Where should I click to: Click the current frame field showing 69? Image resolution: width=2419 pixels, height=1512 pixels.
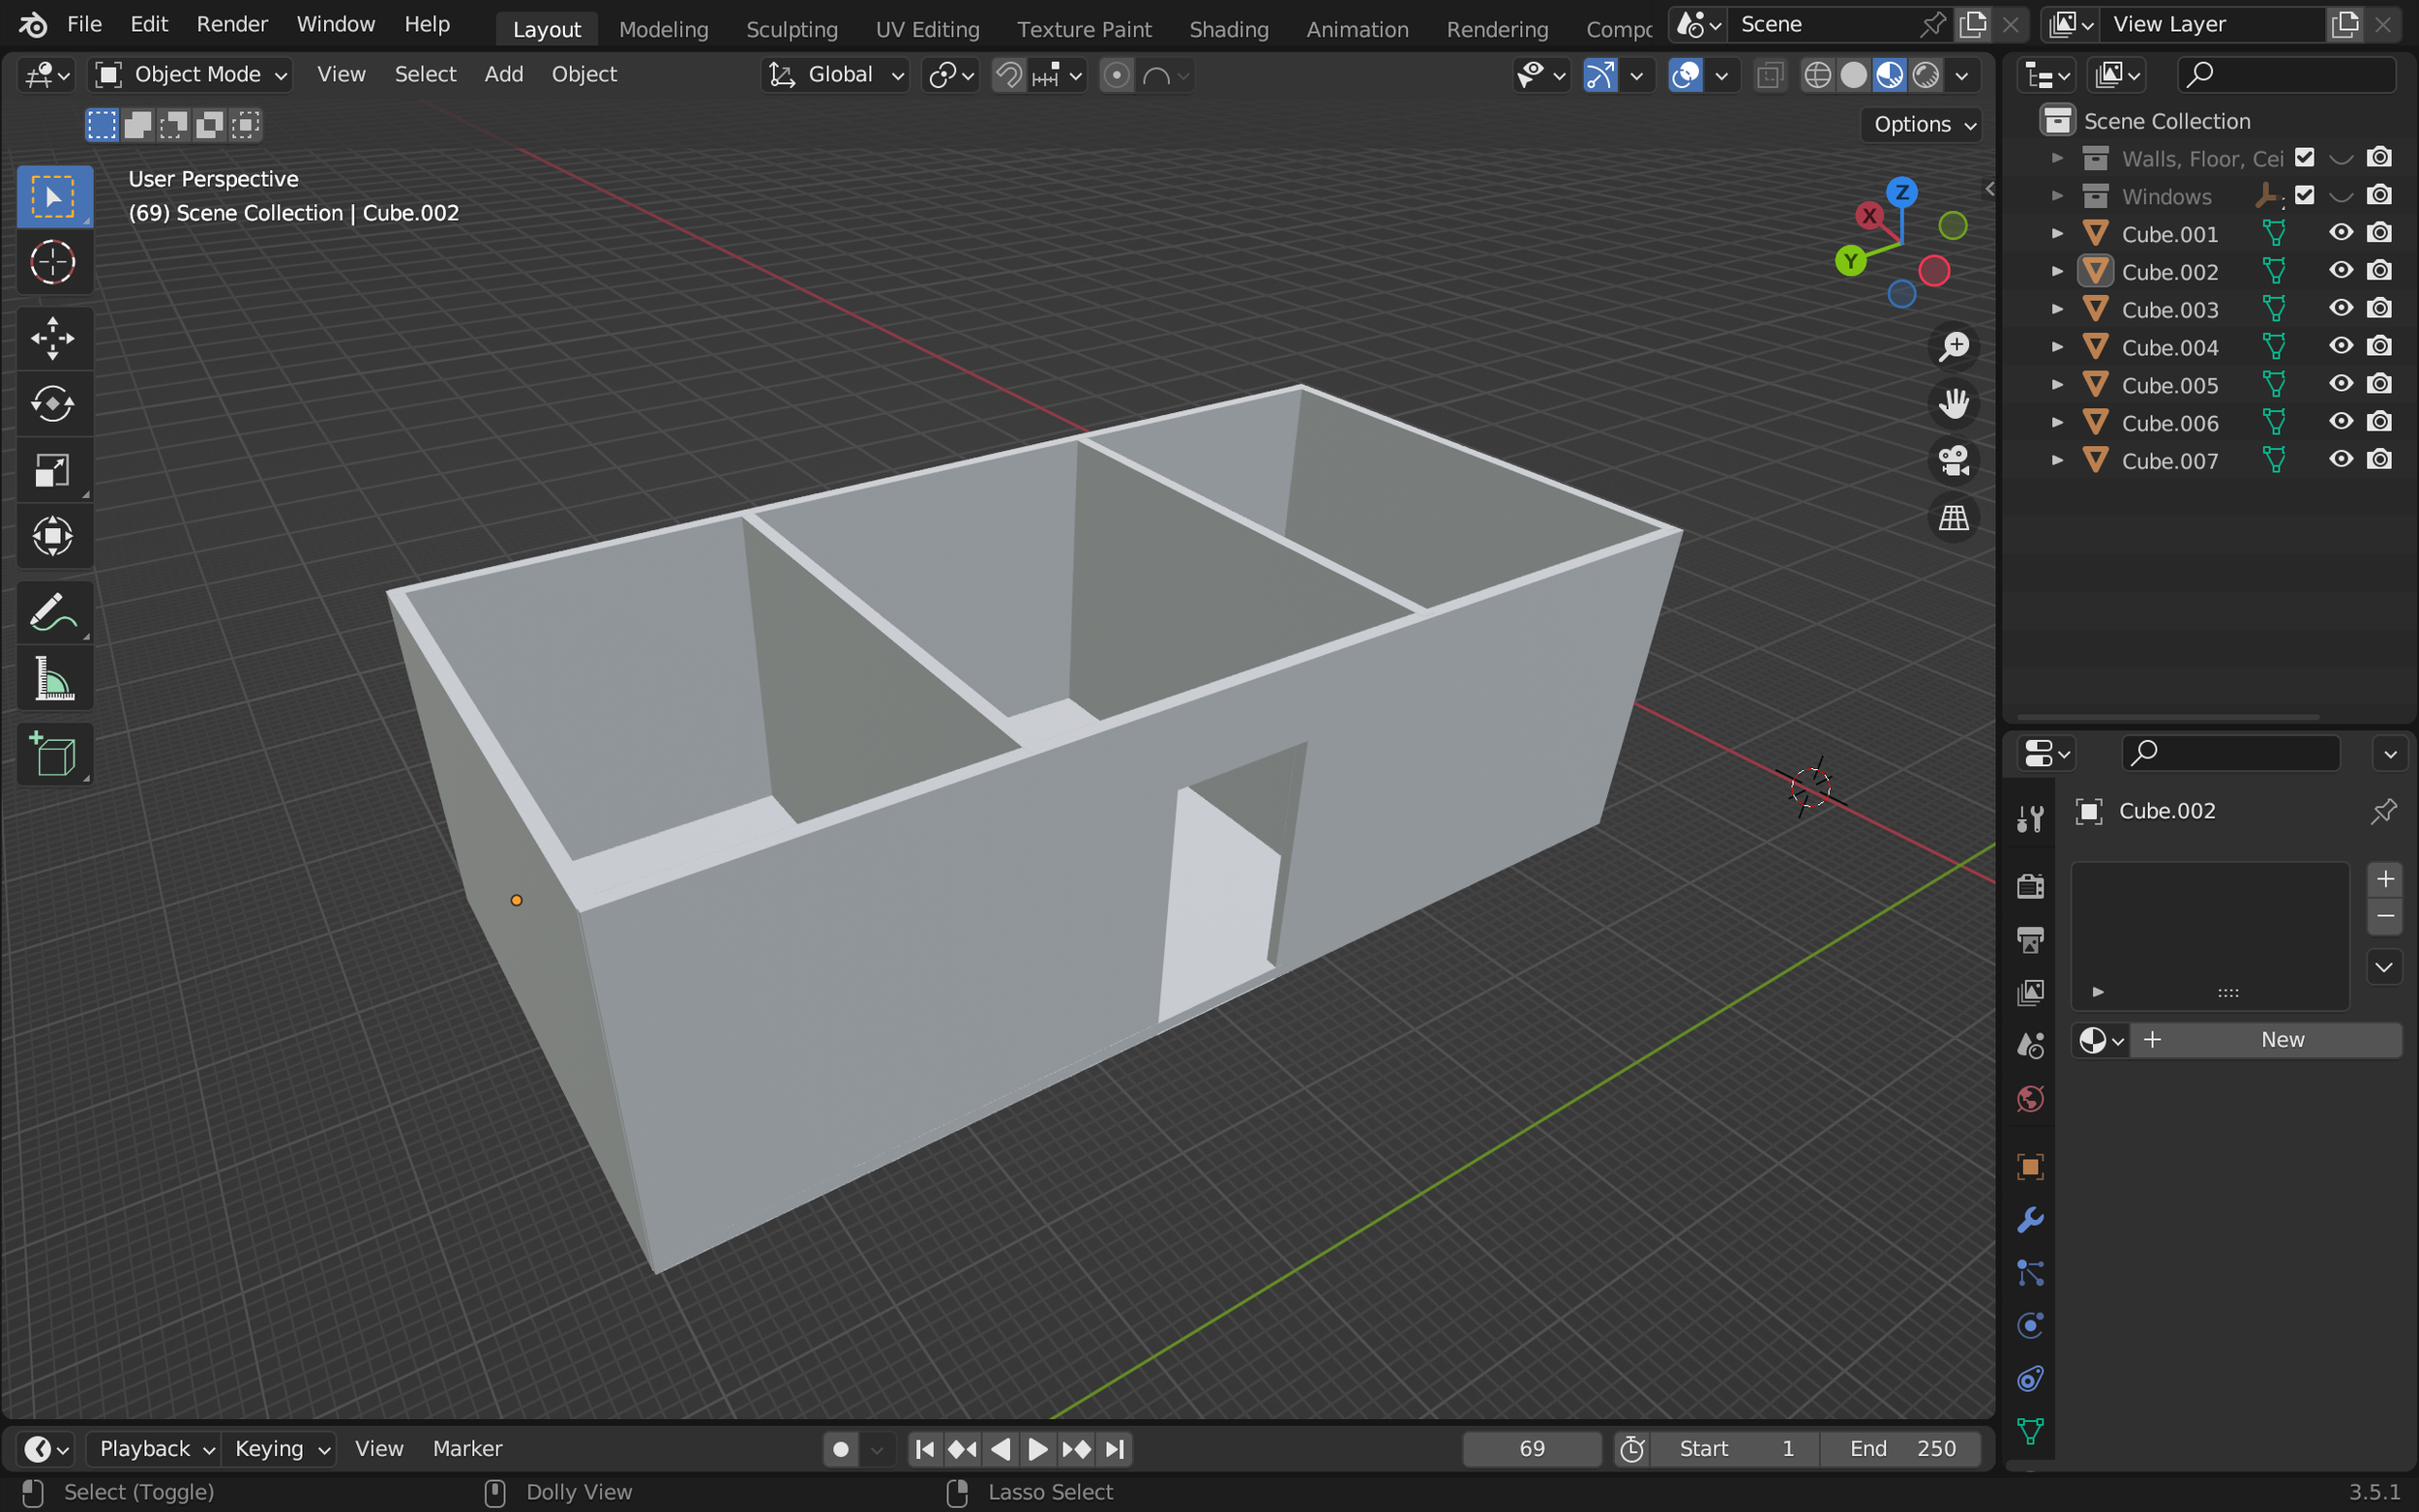[1531, 1449]
